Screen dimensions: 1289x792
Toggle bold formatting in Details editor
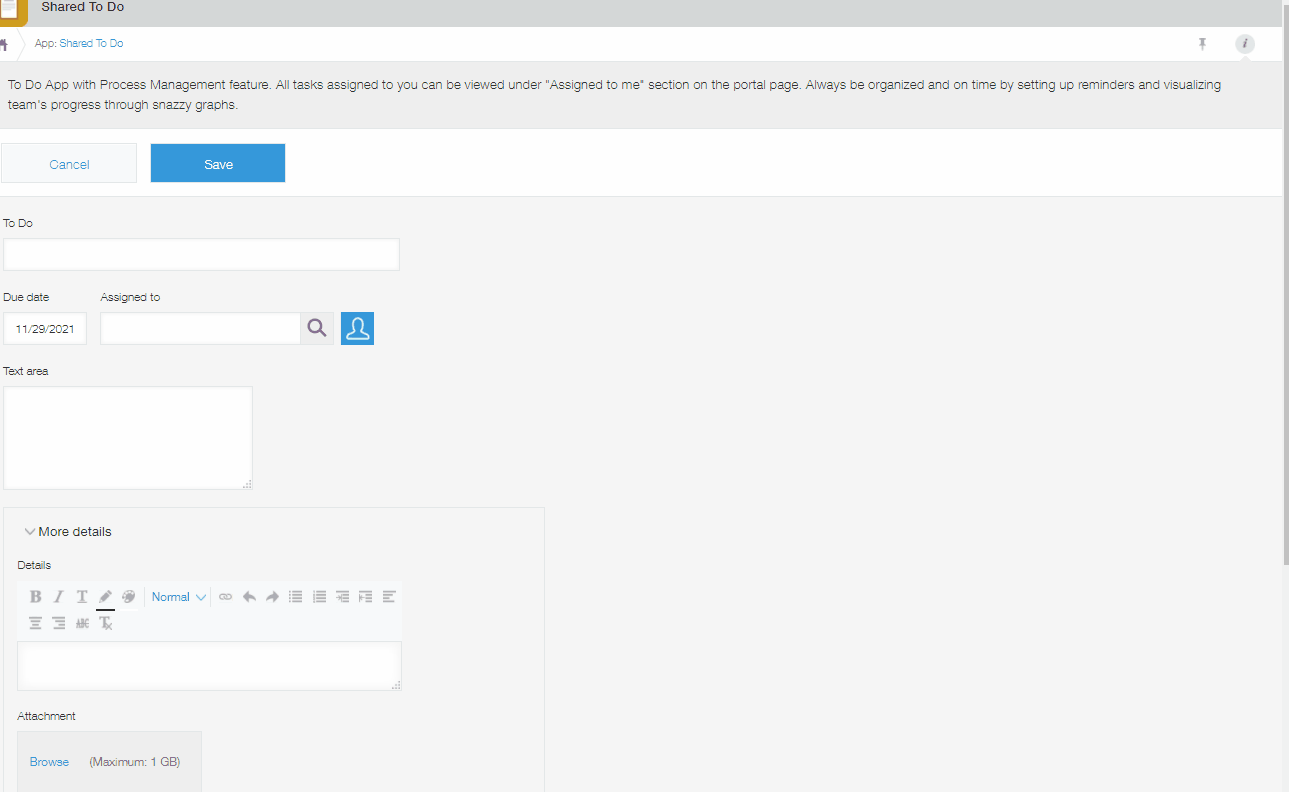pyautogui.click(x=35, y=597)
